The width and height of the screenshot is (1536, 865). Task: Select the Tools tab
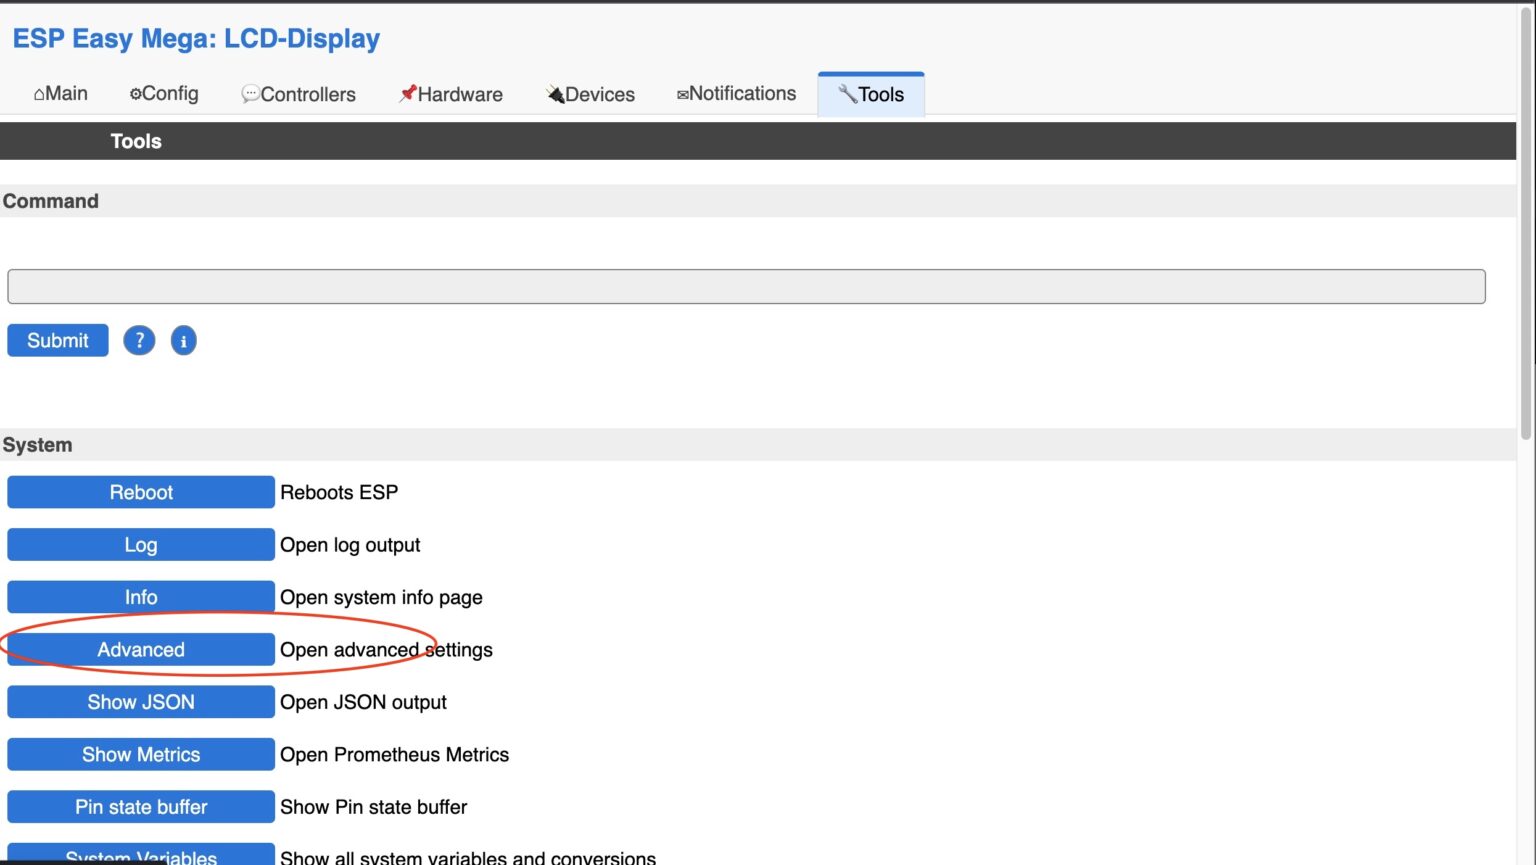[871, 94]
